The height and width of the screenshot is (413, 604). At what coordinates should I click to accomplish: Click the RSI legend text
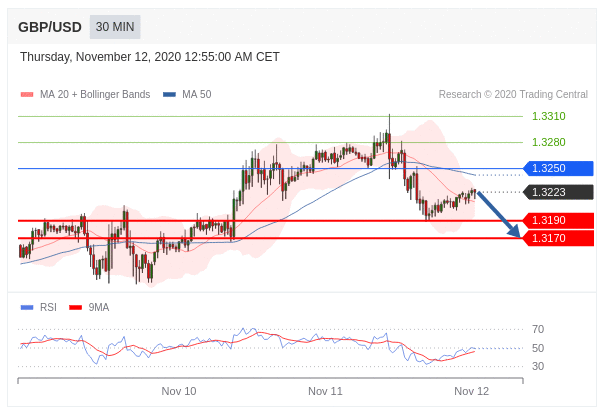(x=48, y=307)
